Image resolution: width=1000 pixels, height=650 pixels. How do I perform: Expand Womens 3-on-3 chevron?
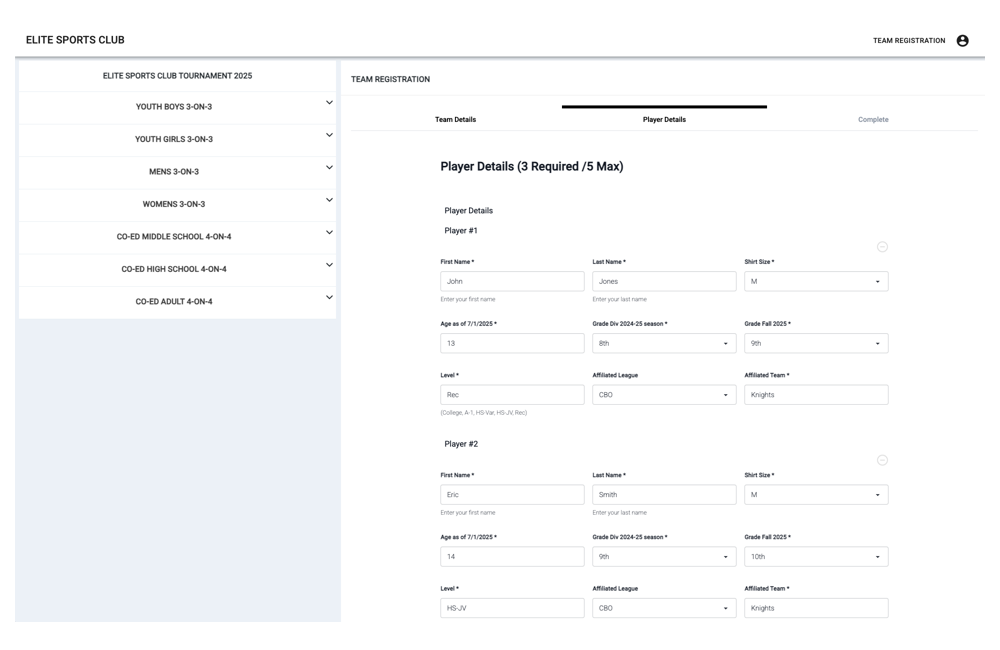click(329, 200)
